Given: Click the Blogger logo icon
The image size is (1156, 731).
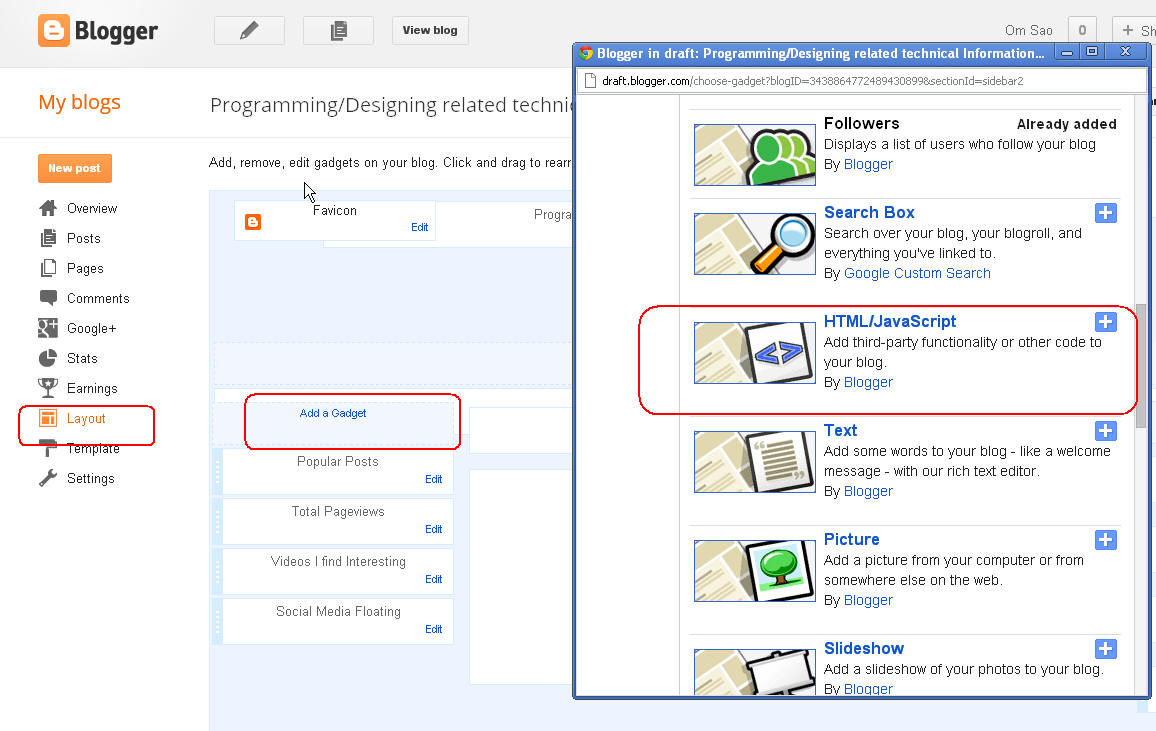Looking at the screenshot, I should (x=54, y=30).
